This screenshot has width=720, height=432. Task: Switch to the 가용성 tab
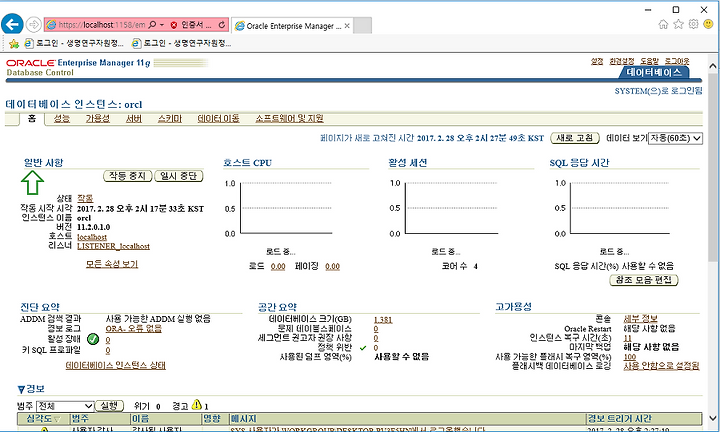[98, 119]
